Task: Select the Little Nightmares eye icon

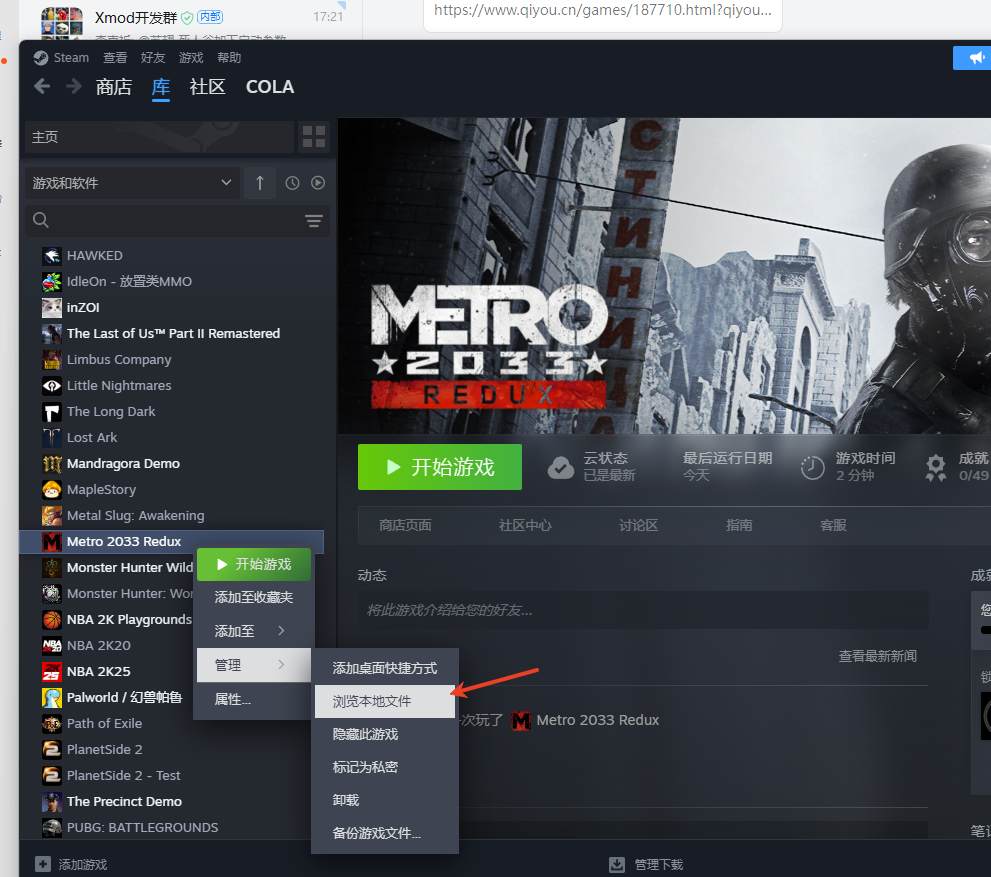Action: 52,385
